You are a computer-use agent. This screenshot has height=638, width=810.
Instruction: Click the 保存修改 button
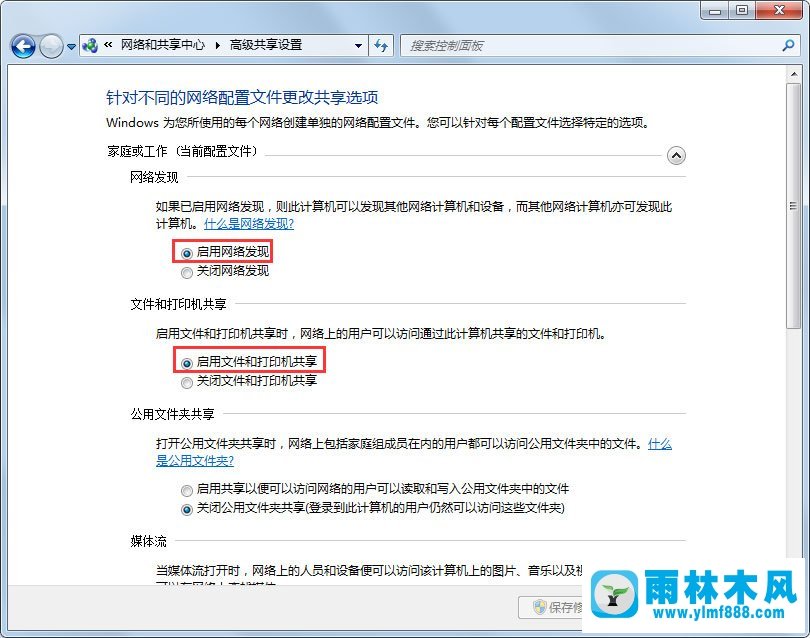tap(551, 607)
